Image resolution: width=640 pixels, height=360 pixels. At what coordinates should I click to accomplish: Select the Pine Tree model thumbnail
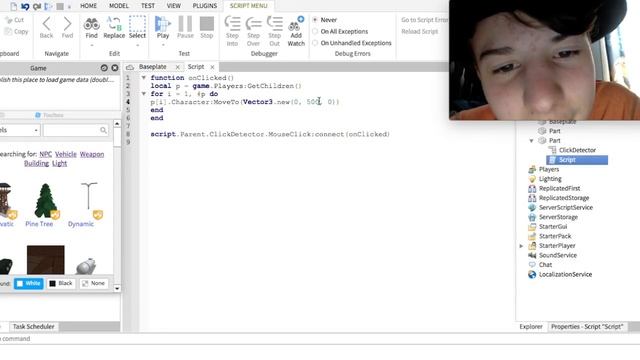[x=45, y=201]
